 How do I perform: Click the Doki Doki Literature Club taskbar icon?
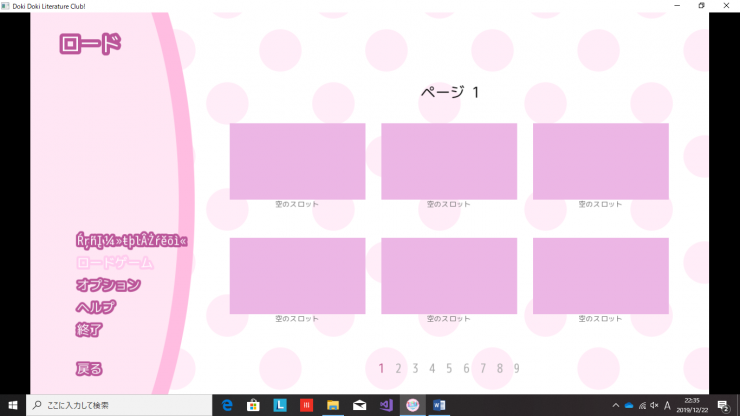click(412, 405)
